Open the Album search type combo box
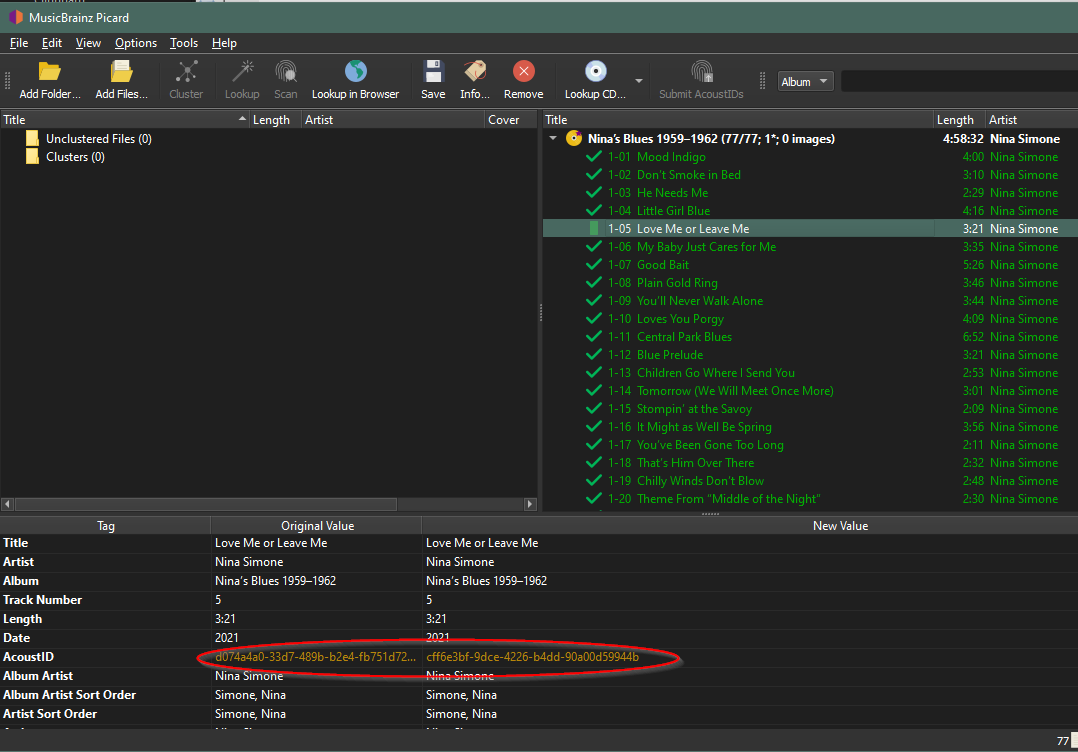Viewport: 1078px width, 752px height. click(805, 82)
